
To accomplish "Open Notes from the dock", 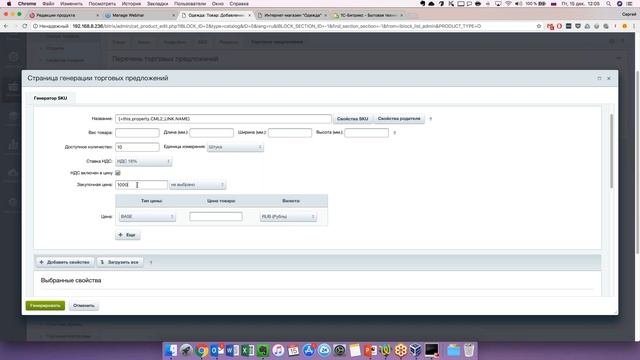I will [355, 350].
